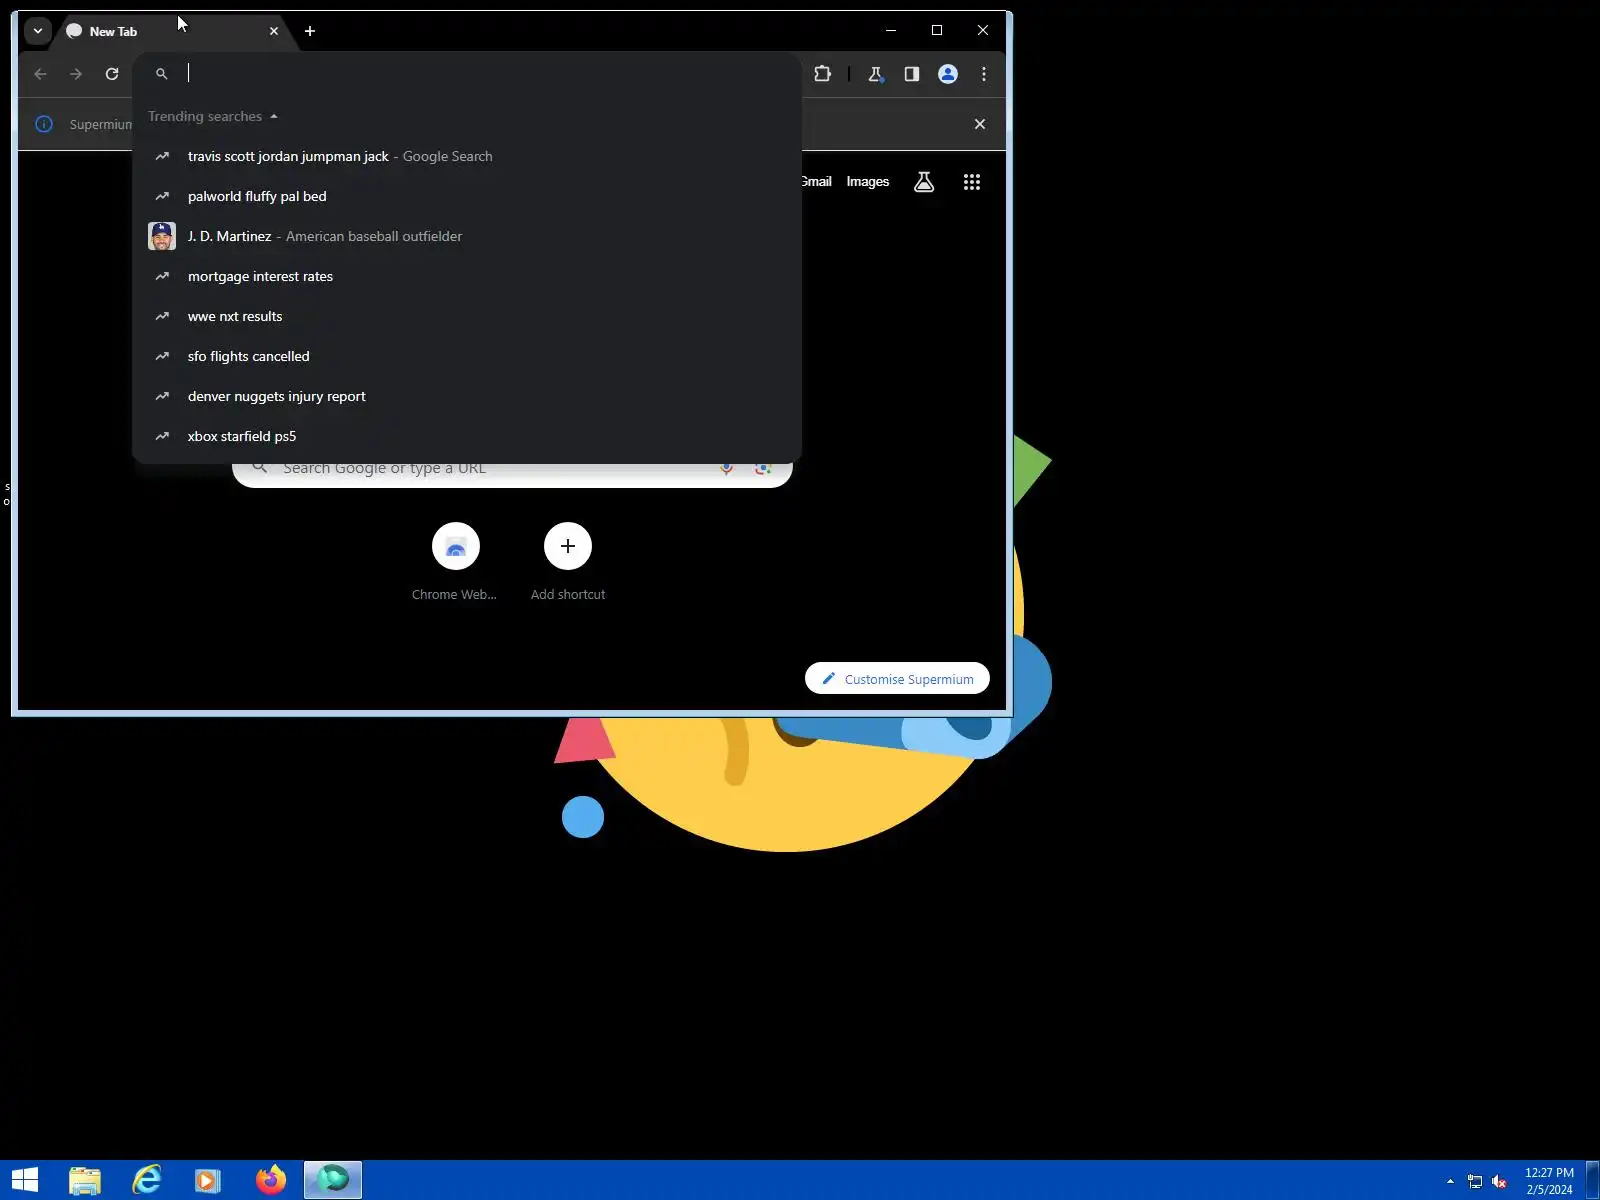Dismiss the Supermium info bar
The image size is (1600, 1200).
(x=980, y=124)
